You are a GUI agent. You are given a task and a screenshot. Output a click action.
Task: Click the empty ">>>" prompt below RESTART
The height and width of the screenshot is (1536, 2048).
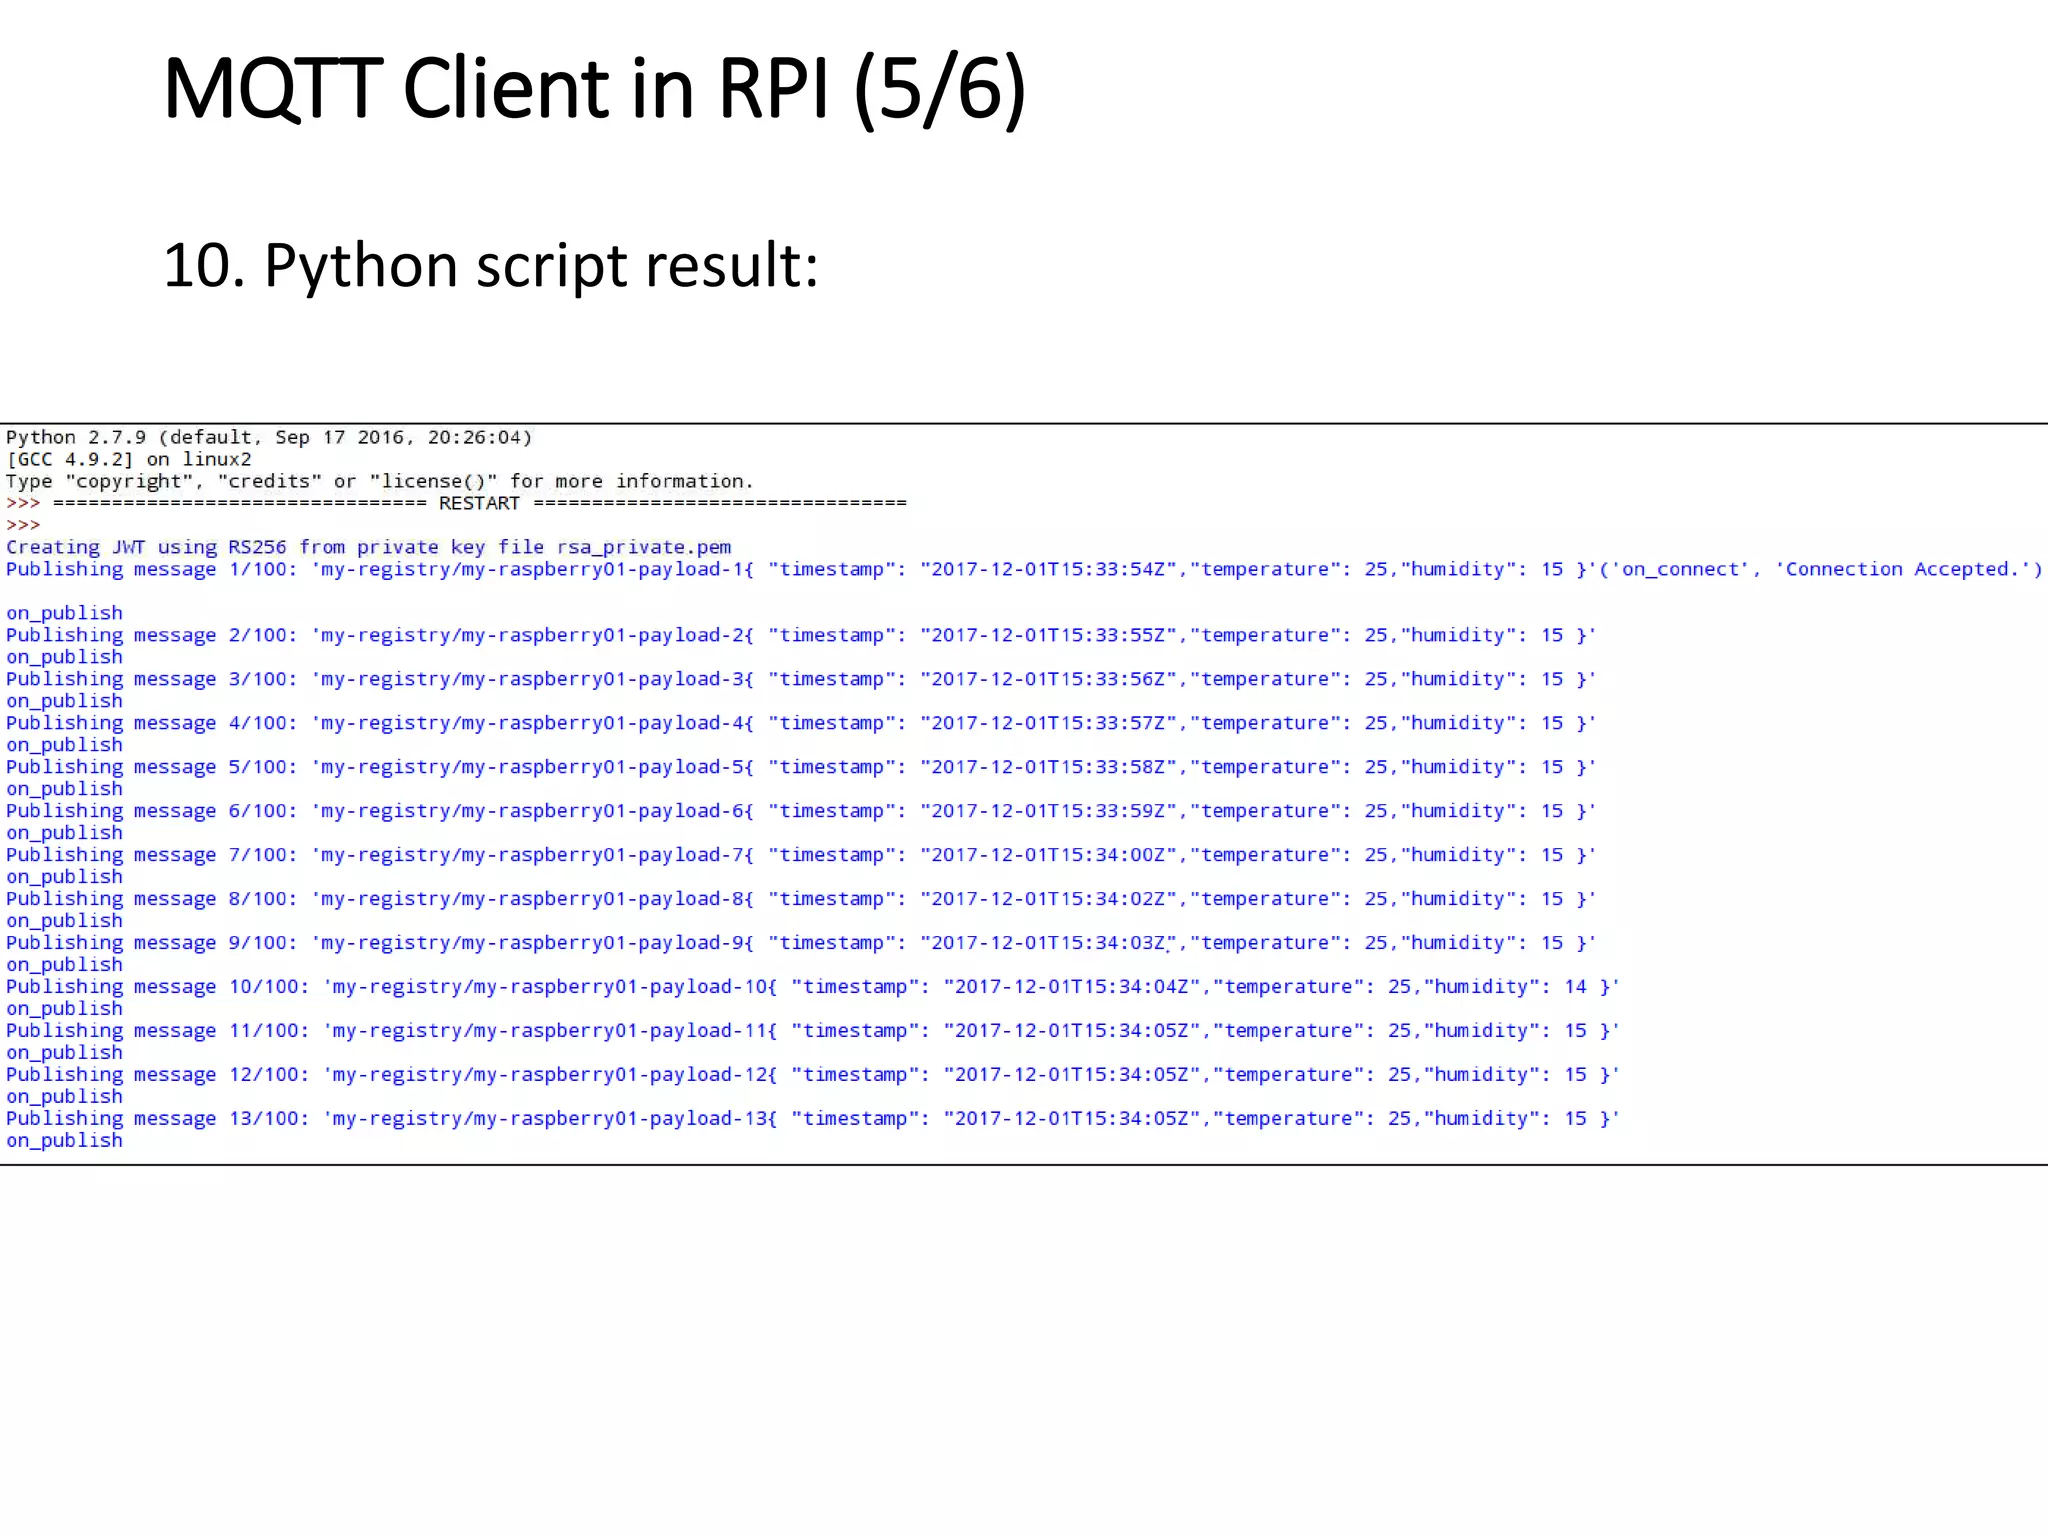point(23,525)
